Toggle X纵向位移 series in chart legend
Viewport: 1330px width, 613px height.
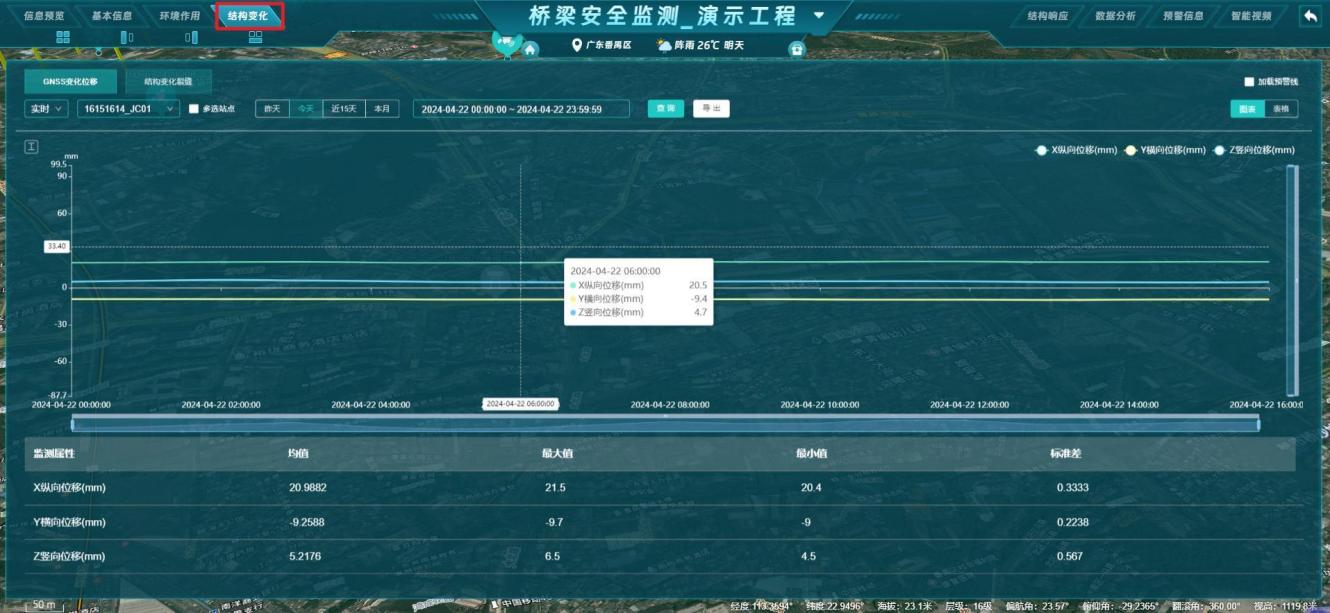tap(1076, 150)
